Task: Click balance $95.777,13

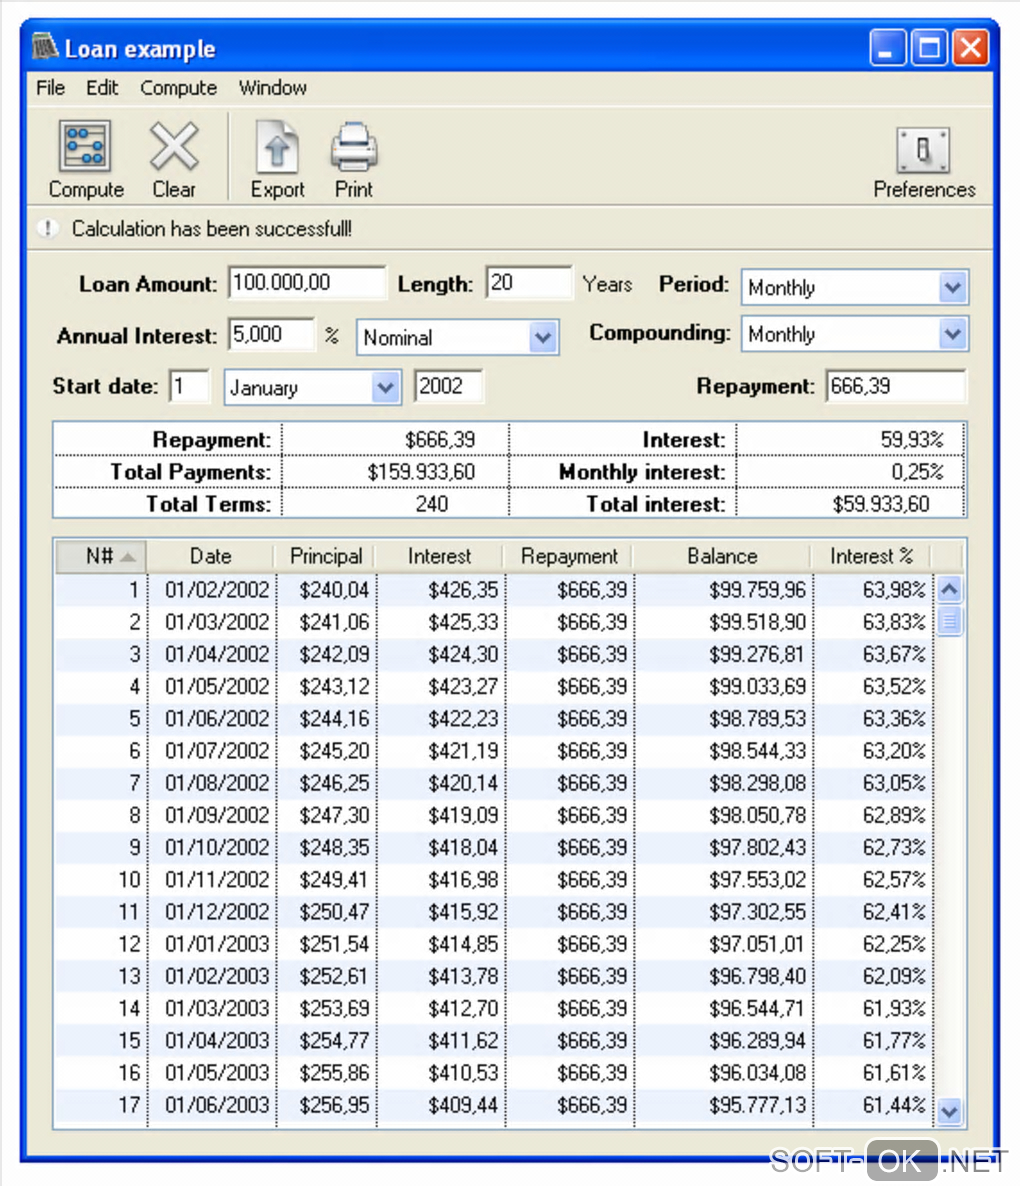Action: coord(757,1106)
